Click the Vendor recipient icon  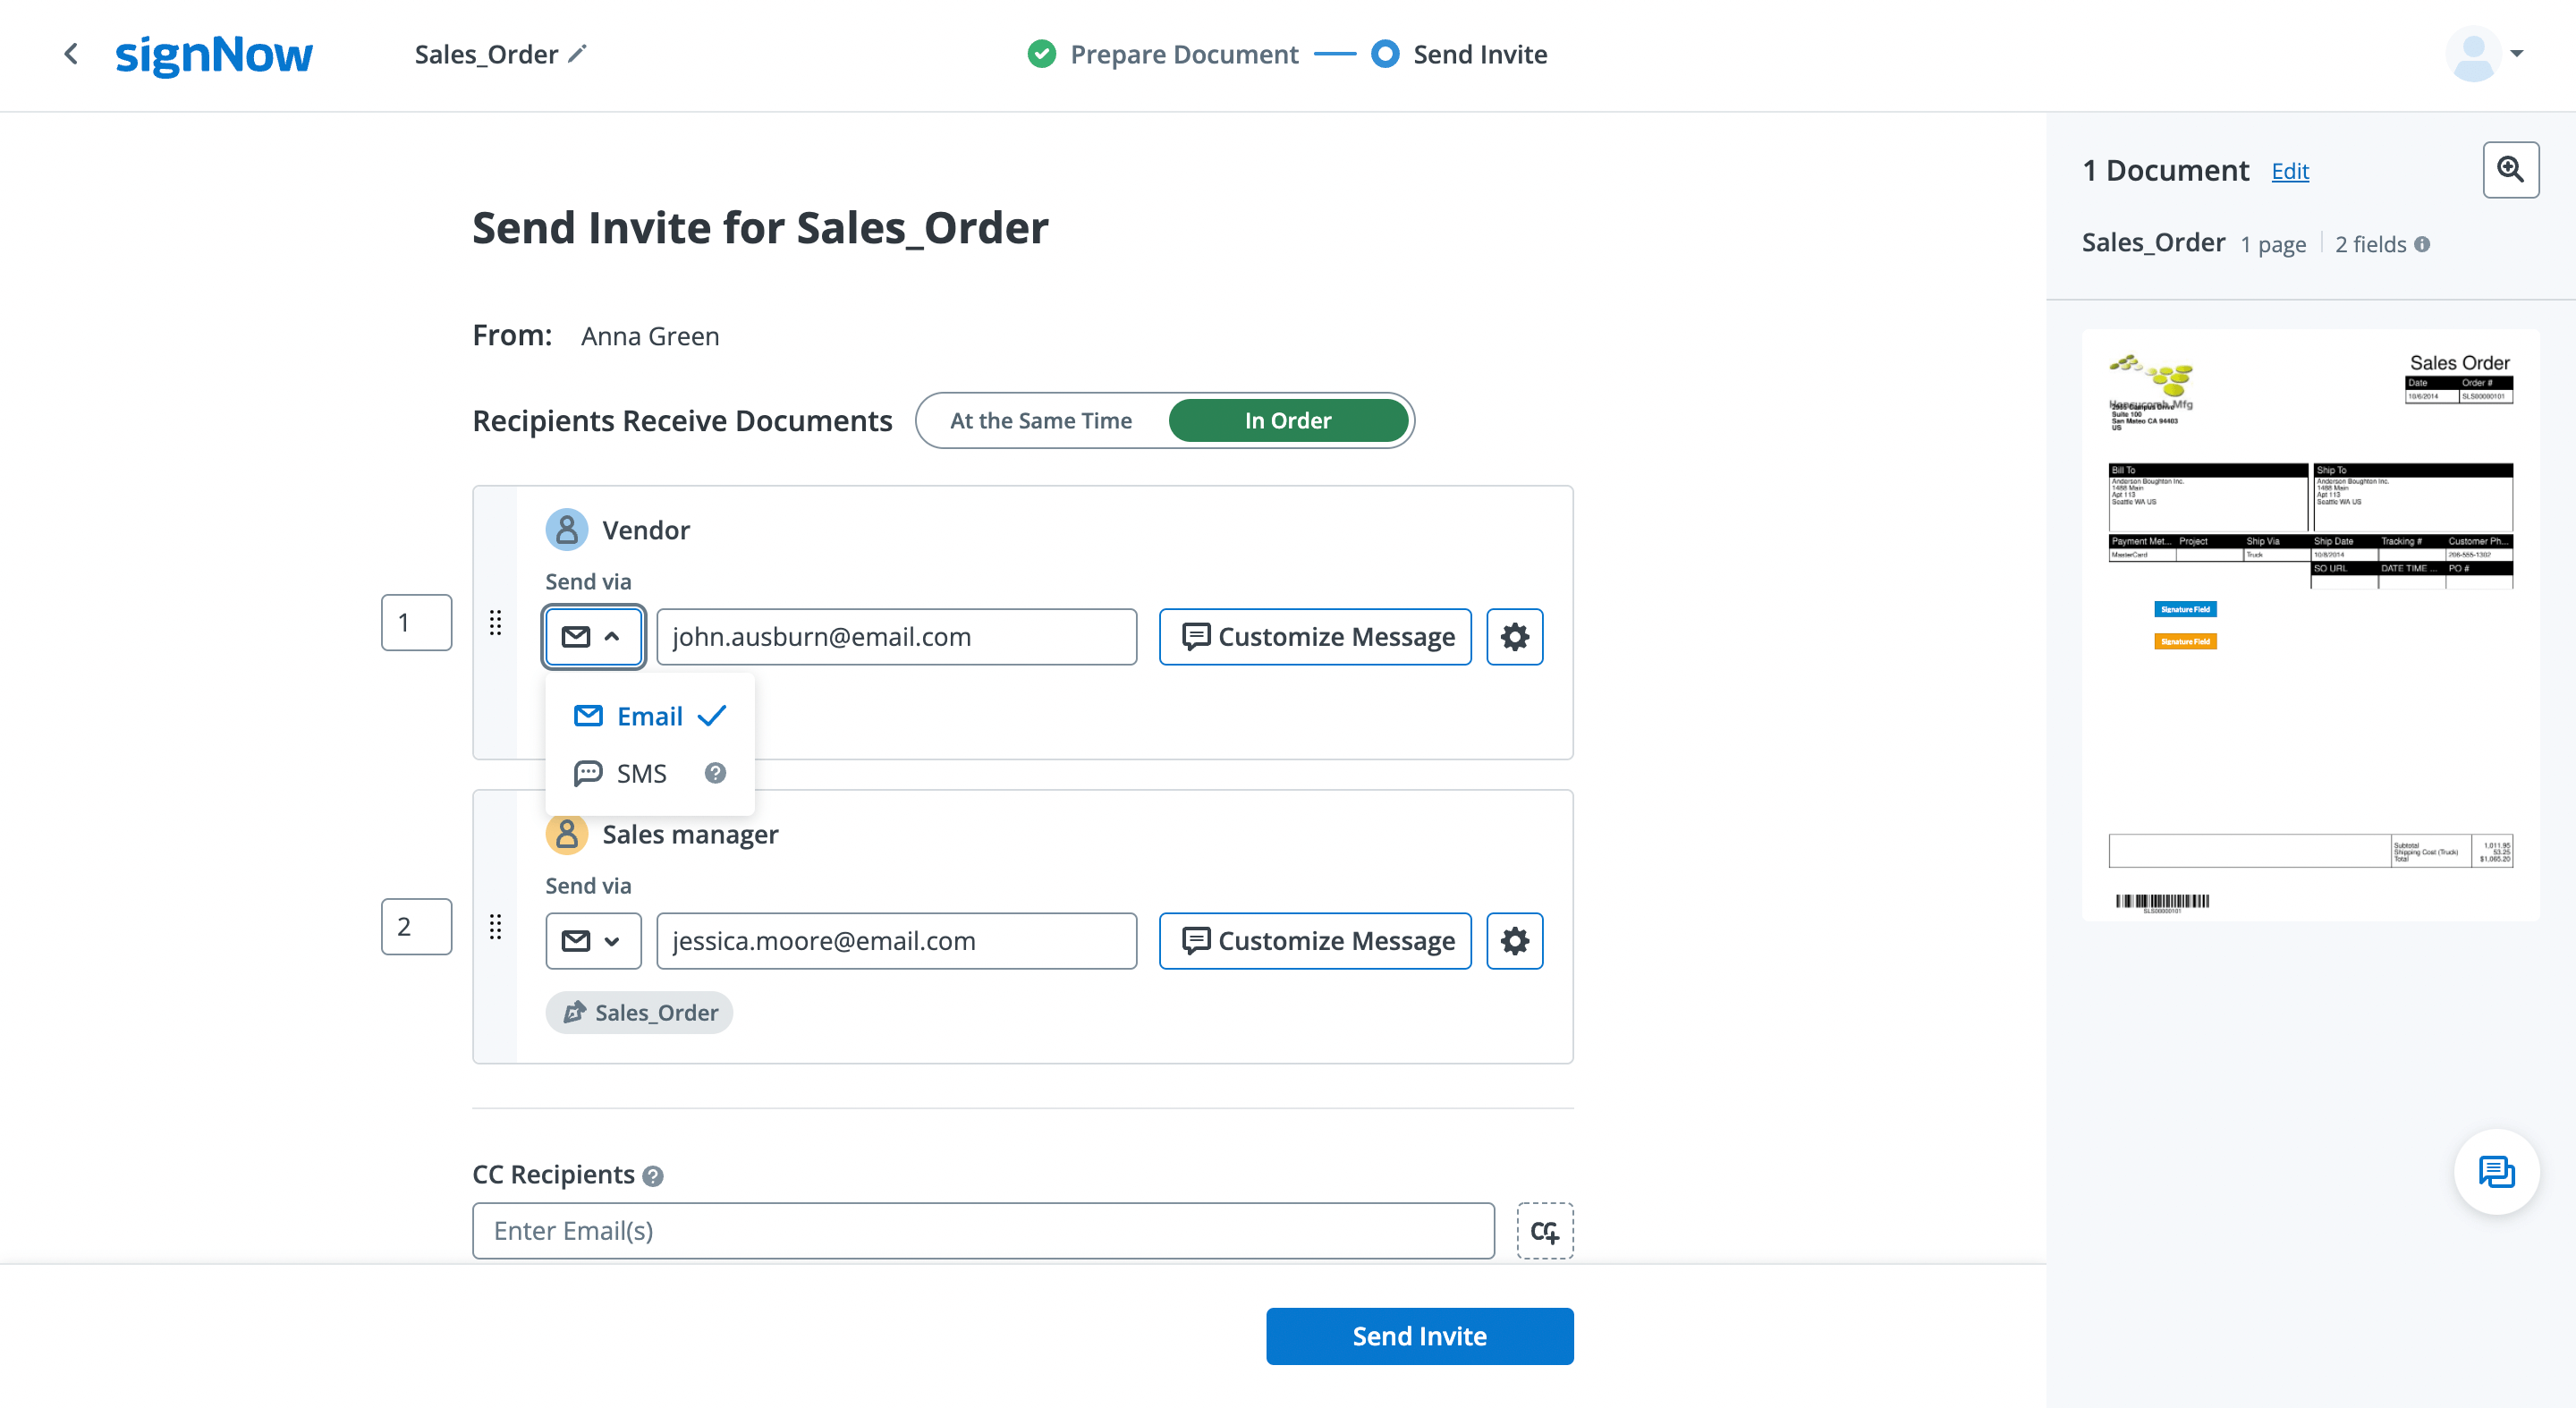(565, 529)
